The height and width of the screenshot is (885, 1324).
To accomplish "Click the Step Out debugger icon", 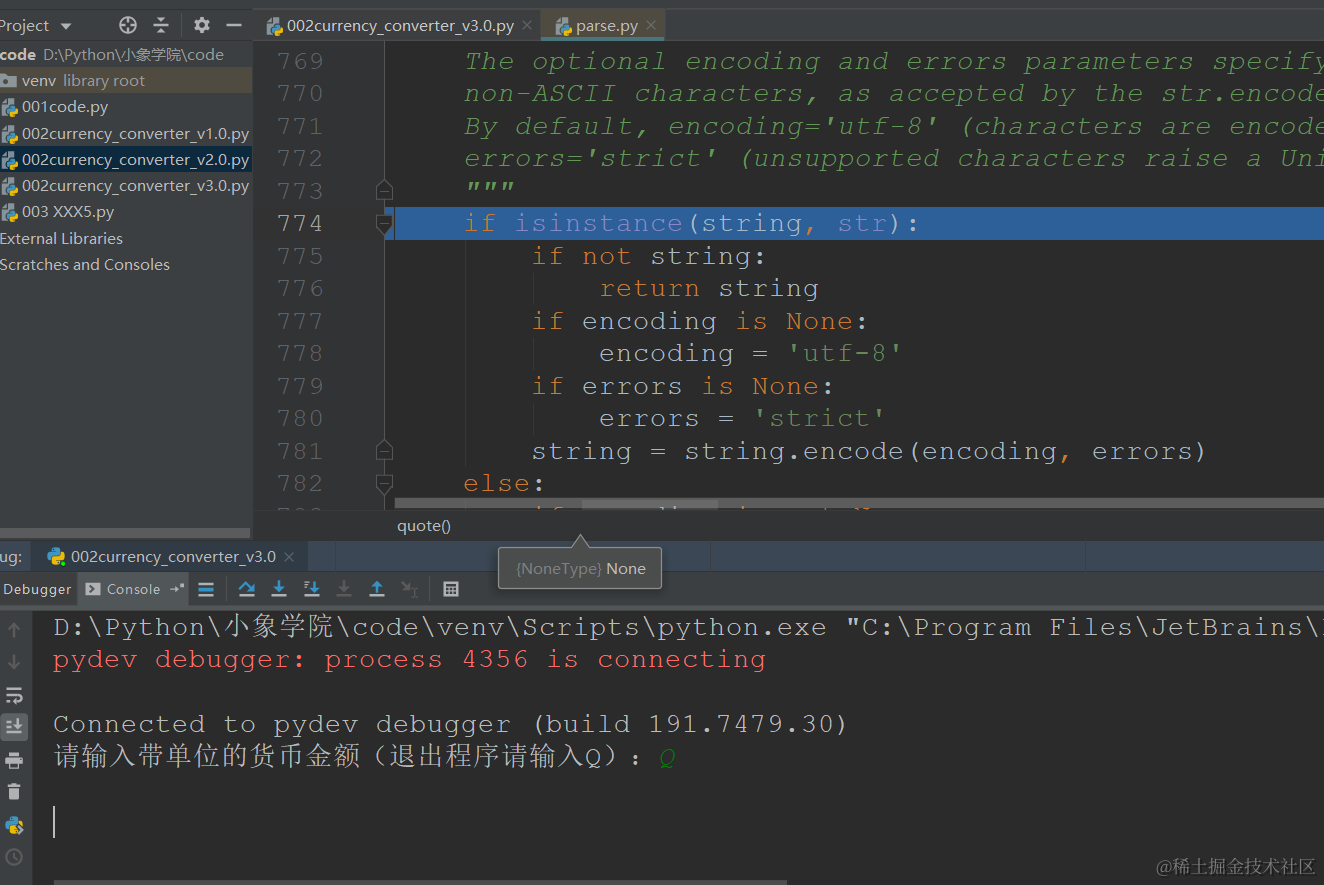I will click(377, 589).
